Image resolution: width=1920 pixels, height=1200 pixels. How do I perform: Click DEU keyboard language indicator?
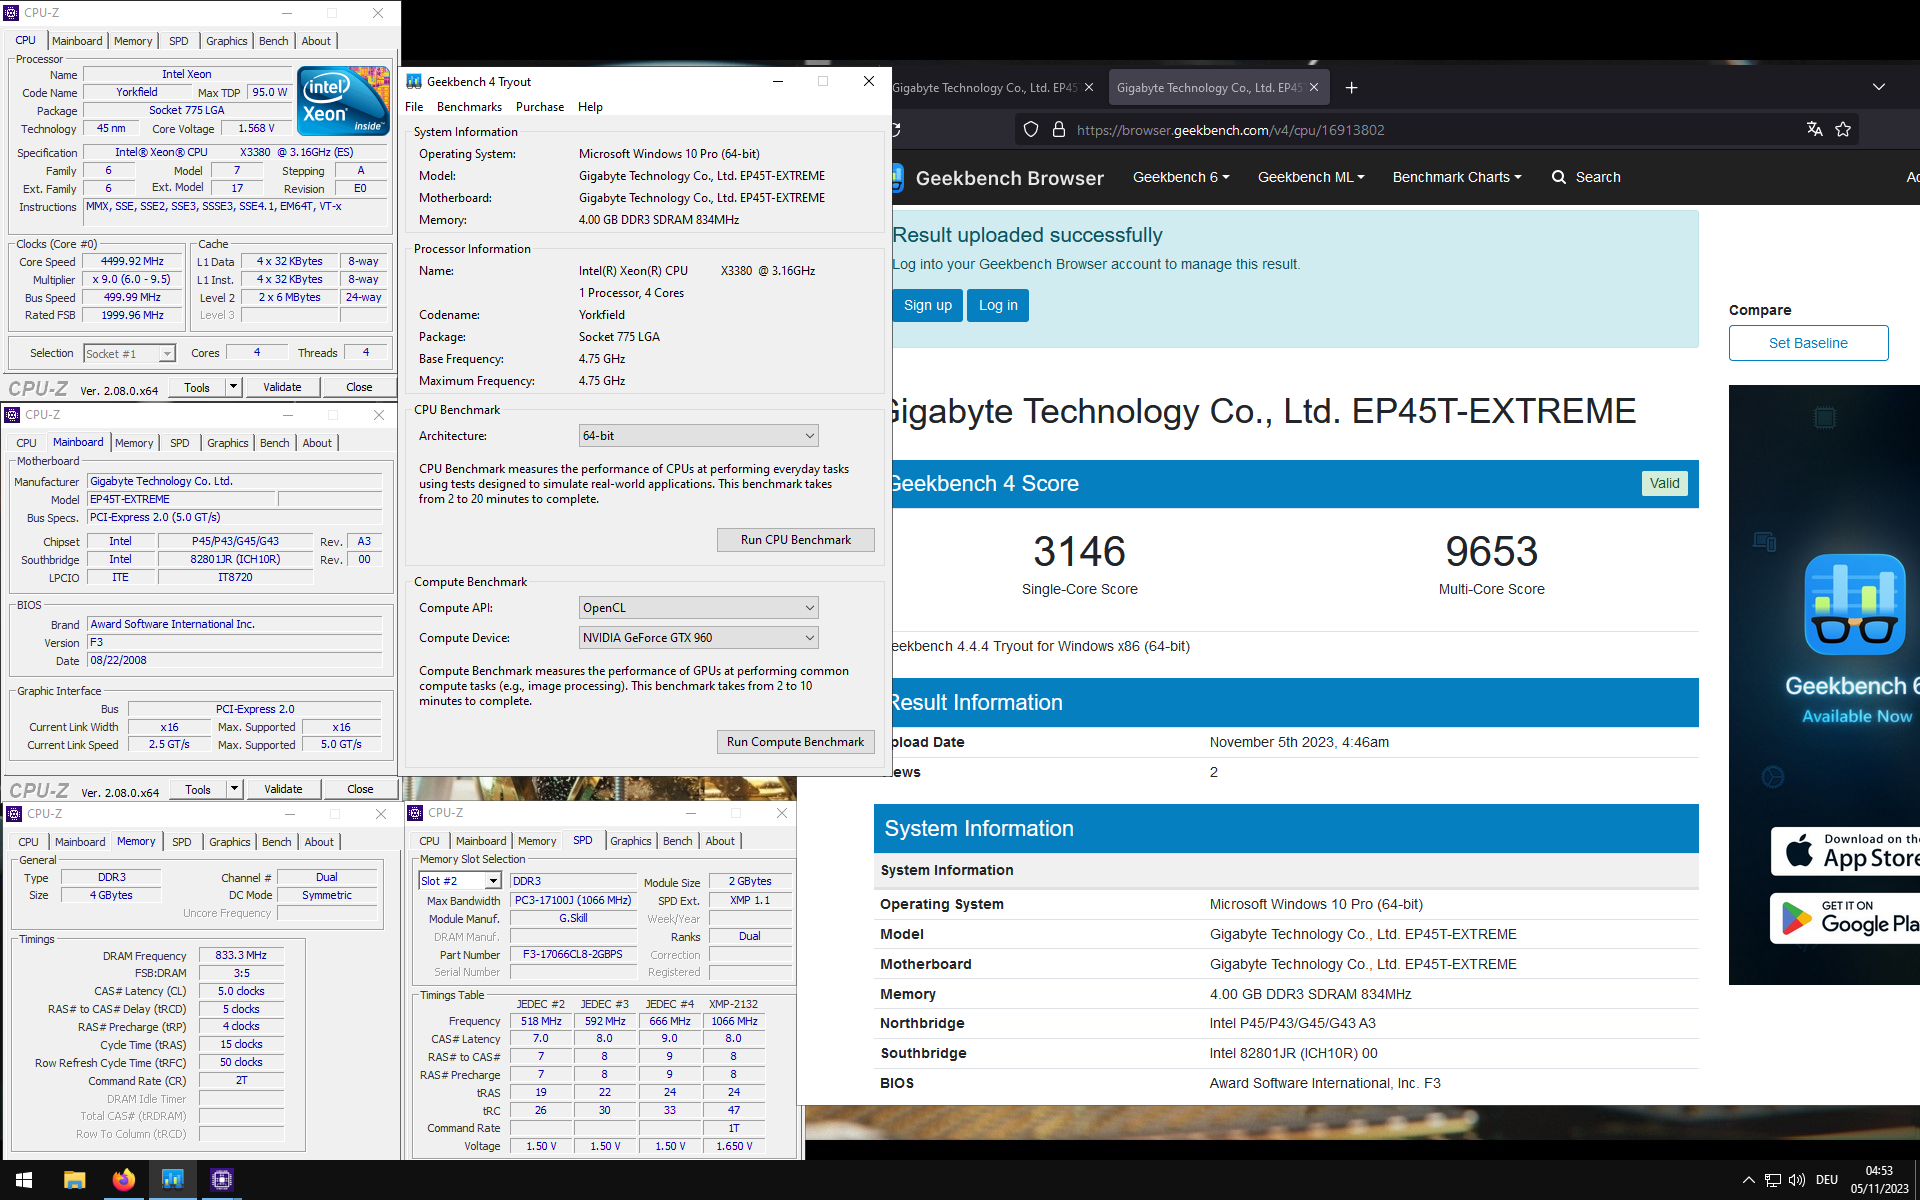[x=1826, y=1180]
